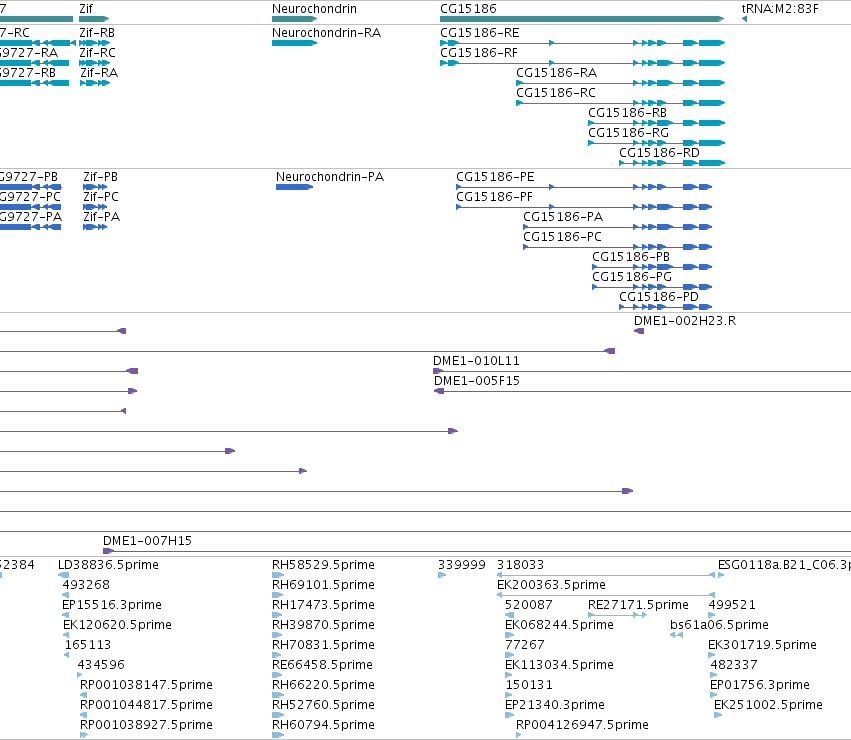Click EST RH69101.5prime
Viewport: 851px width, 740px height.
(x=323, y=585)
